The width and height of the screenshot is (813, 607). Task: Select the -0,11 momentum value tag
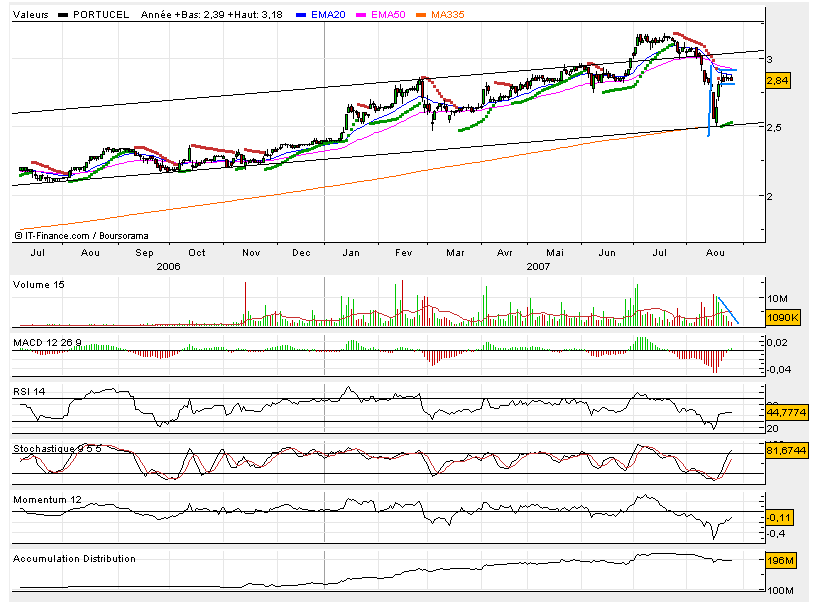pyautogui.click(x=778, y=516)
